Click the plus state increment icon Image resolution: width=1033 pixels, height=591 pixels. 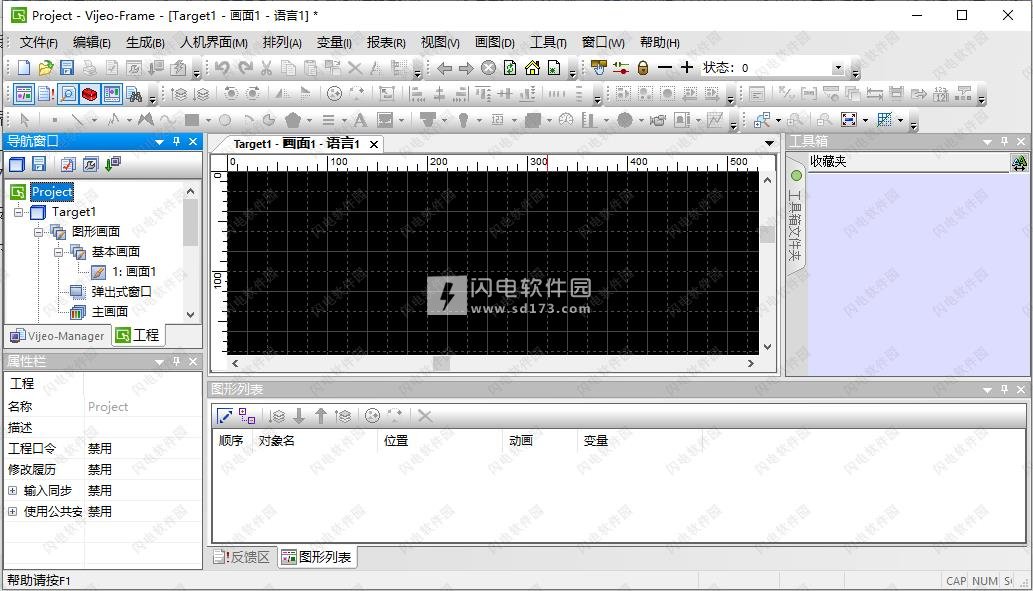point(686,67)
